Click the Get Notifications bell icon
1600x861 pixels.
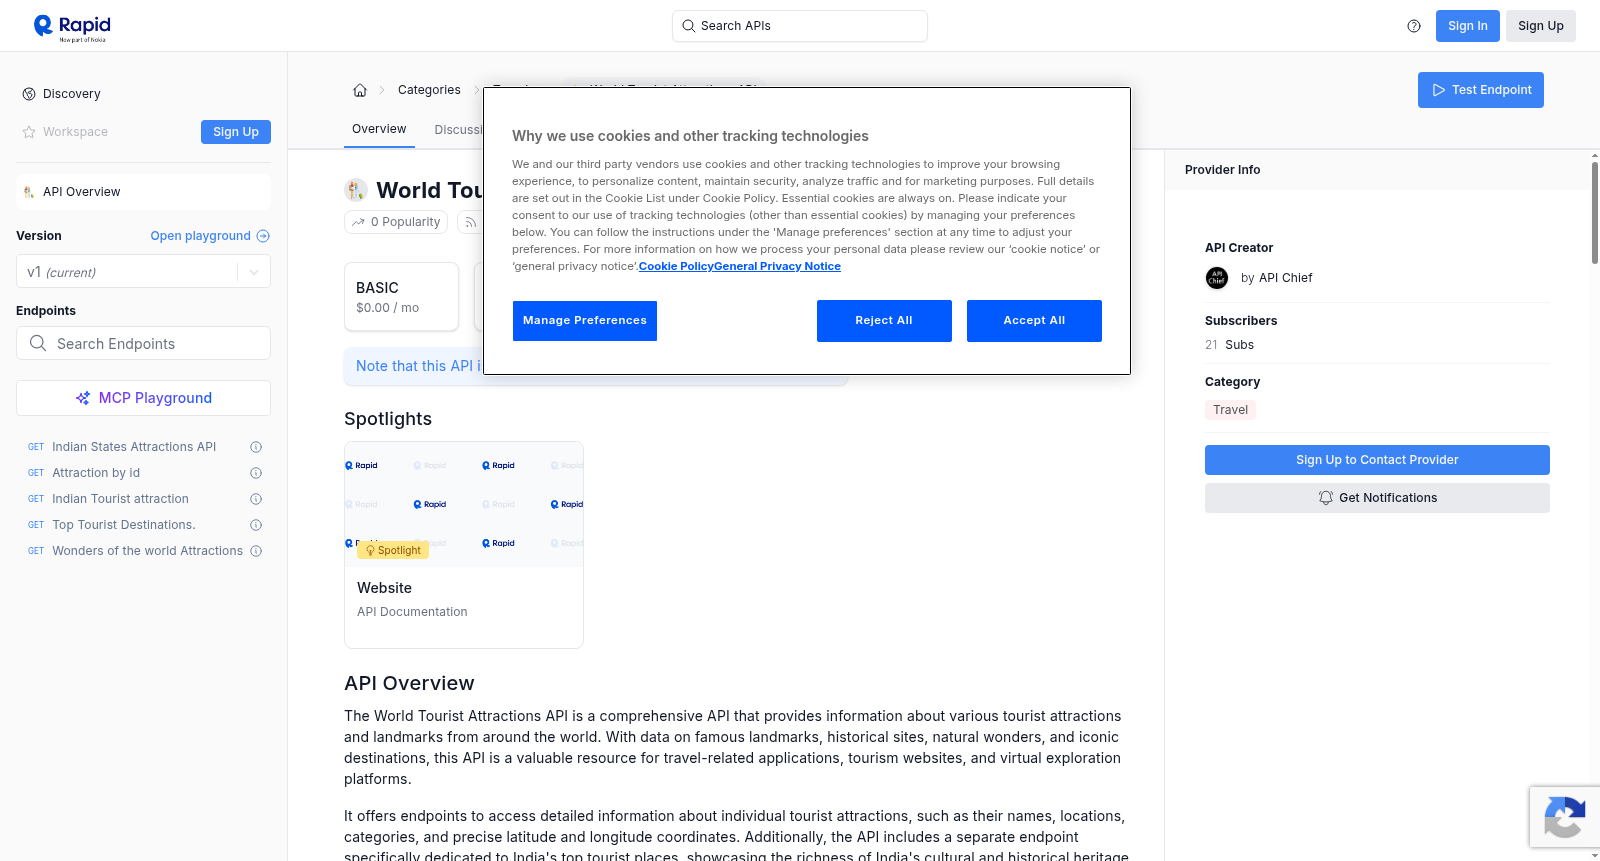tap(1326, 498)
